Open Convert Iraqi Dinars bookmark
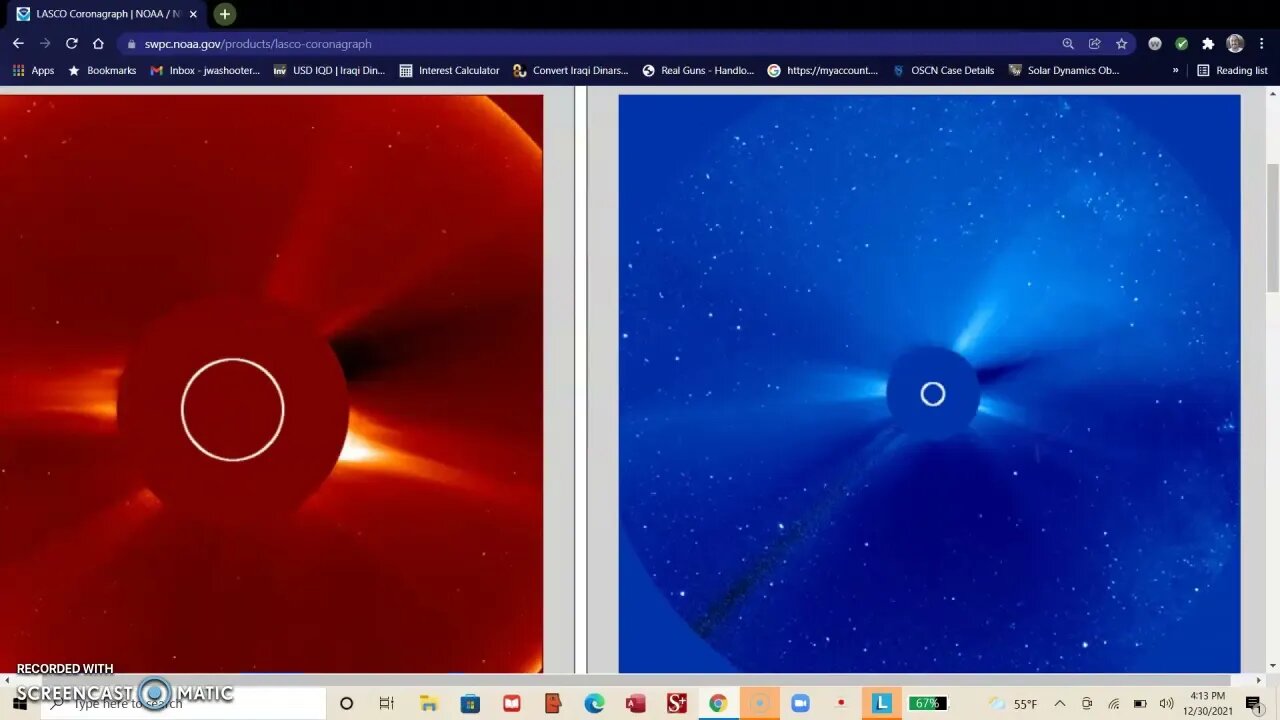This screenshot has width=1280, height=720. tap(571, 71)
